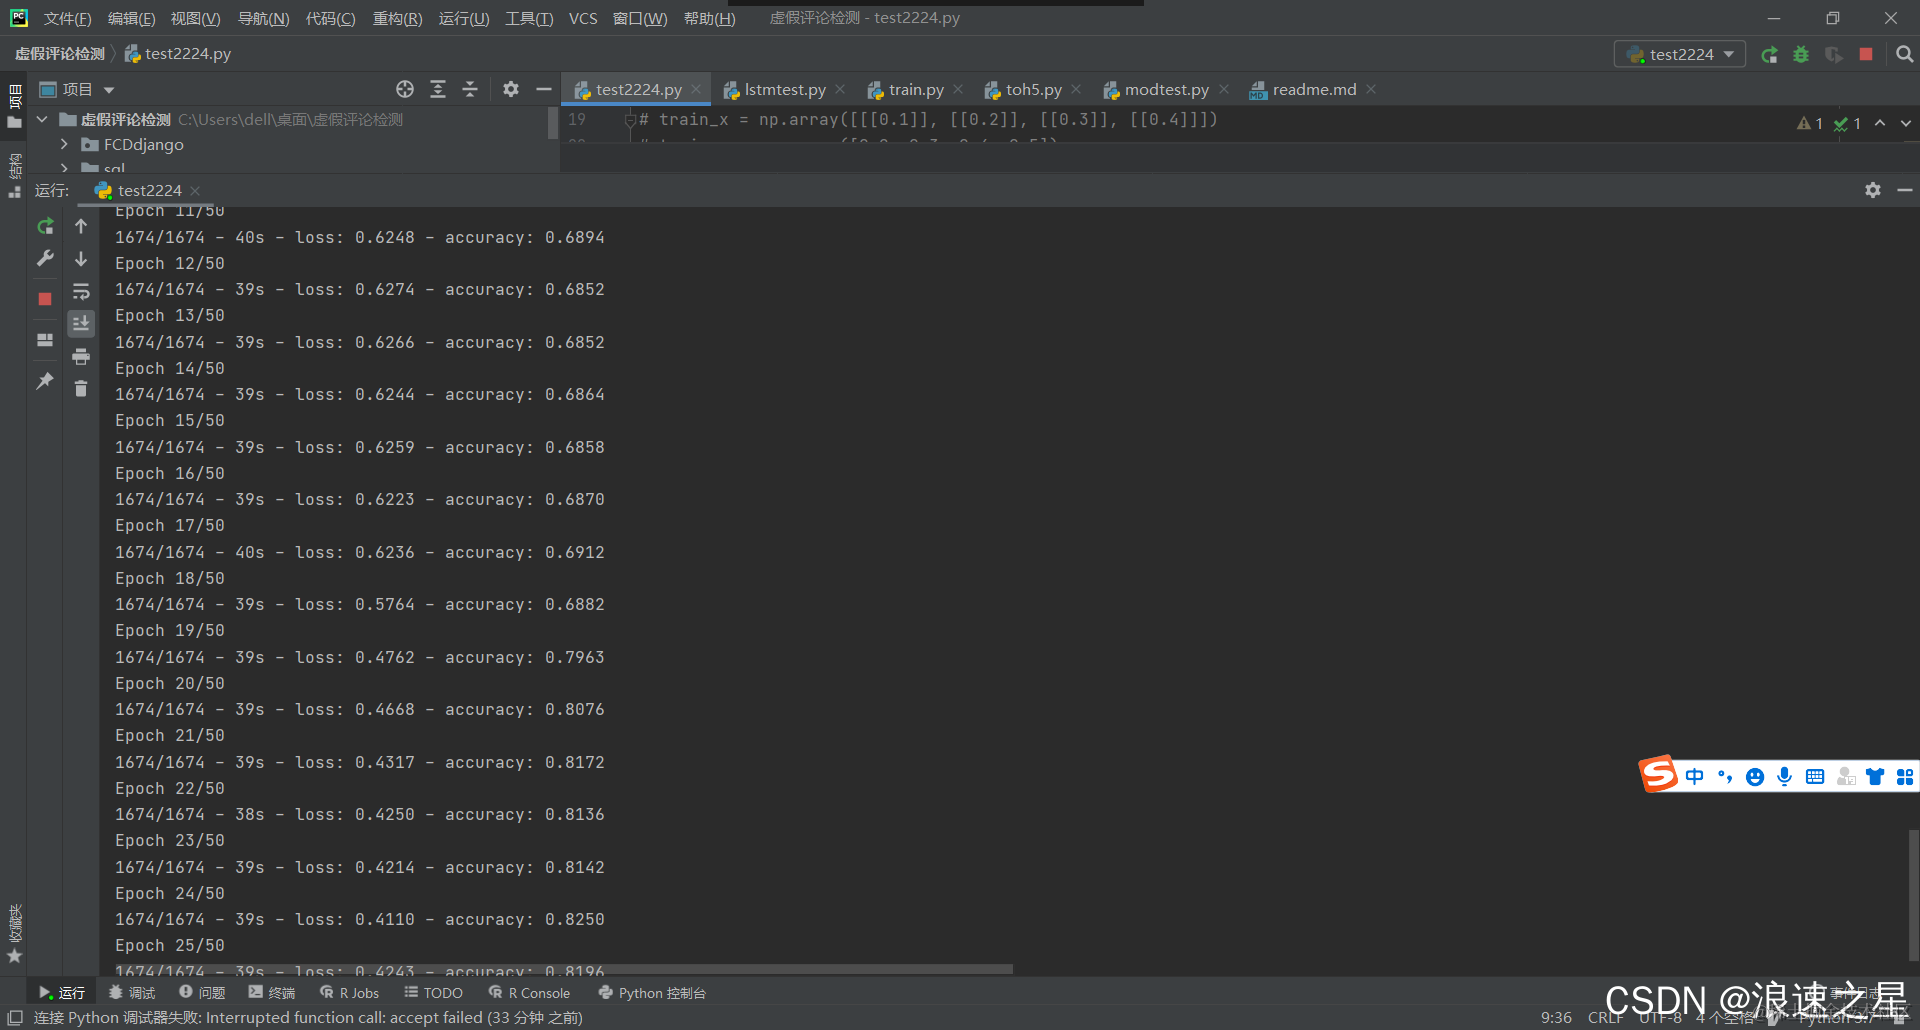Open the 运行(U) menu
Screen dimensions: 1920x1030
(464, 19)
